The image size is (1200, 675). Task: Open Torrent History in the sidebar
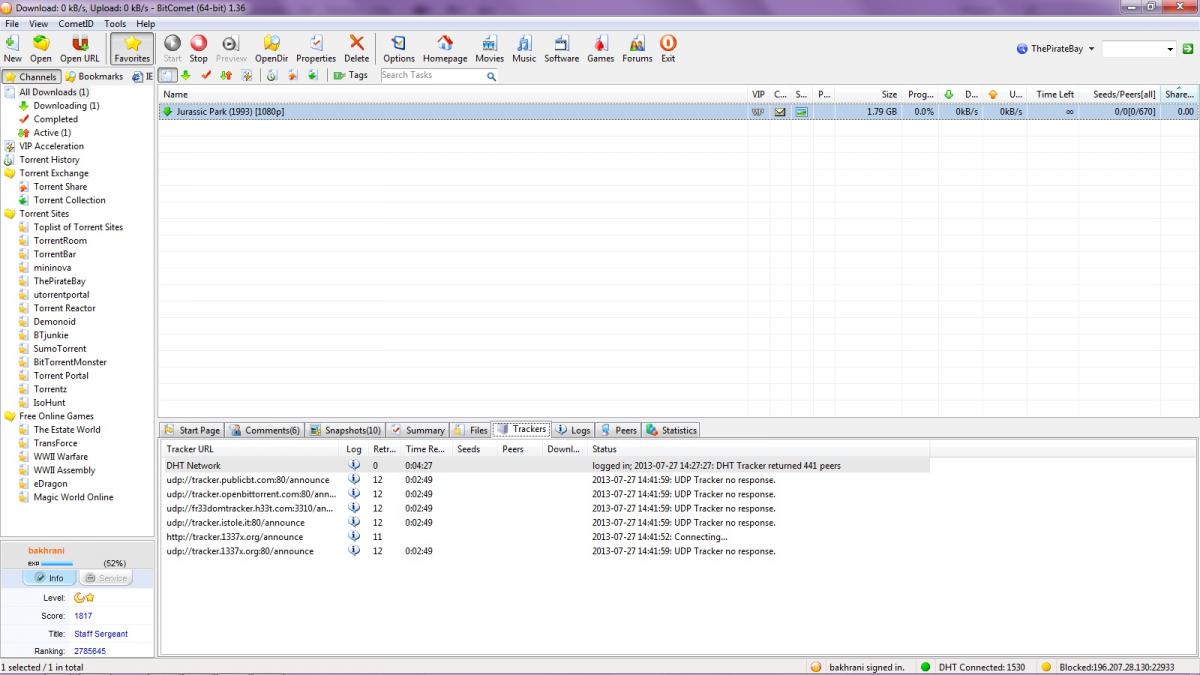coord(49,160)
